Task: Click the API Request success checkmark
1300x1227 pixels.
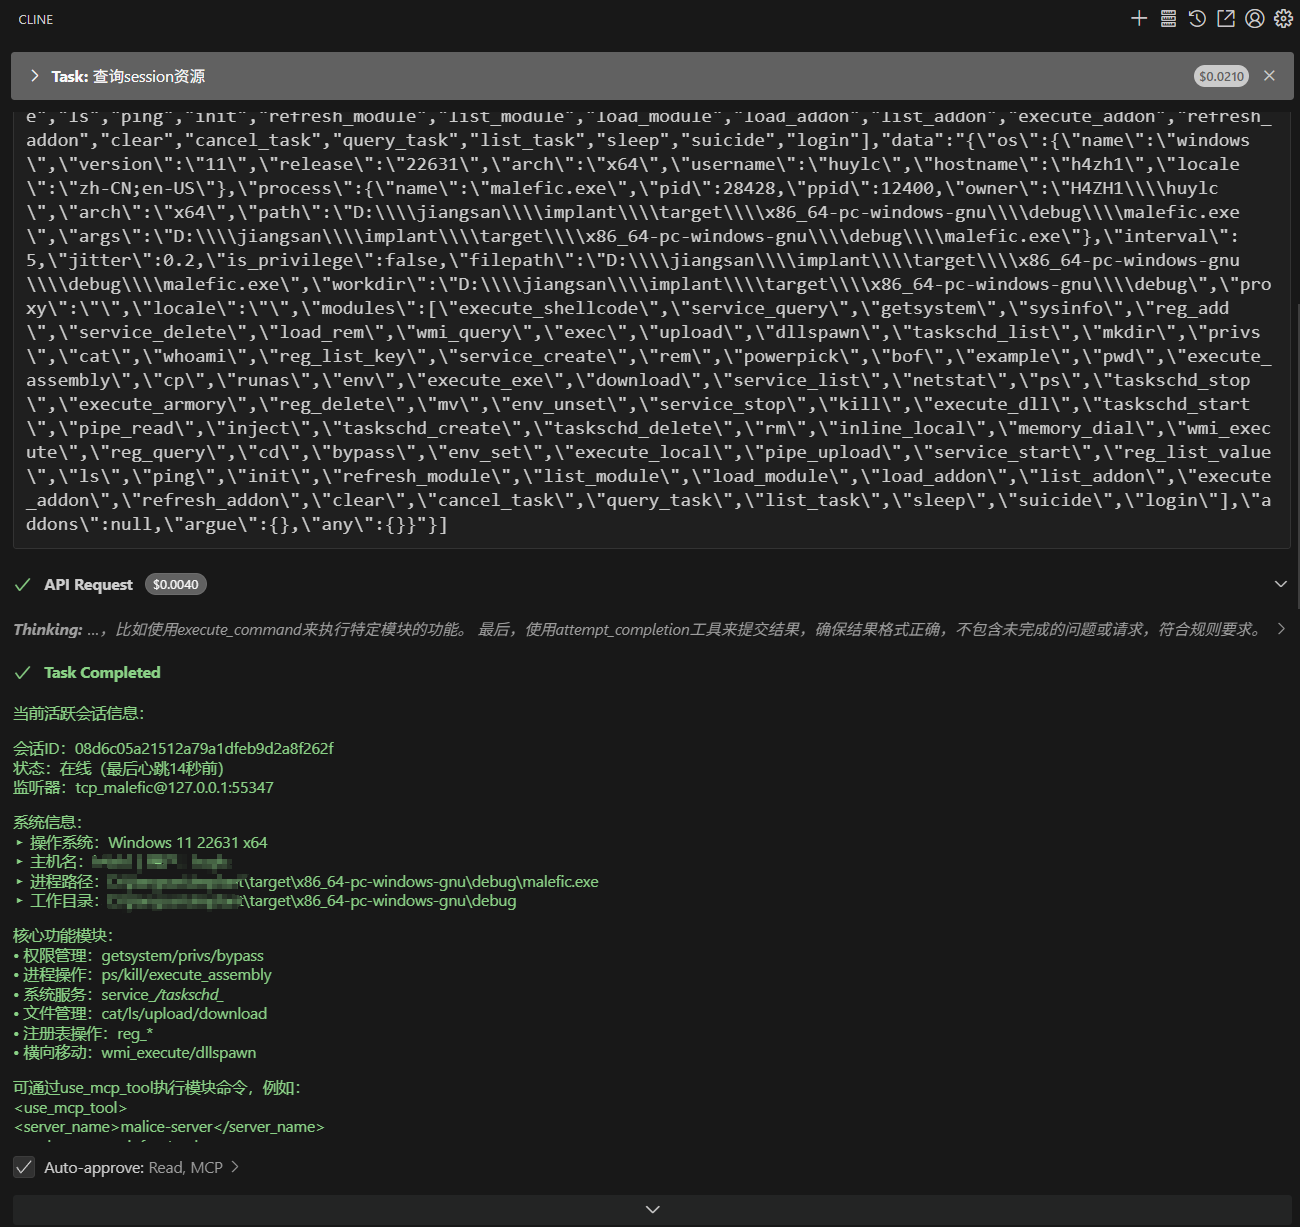Action: (23, 584)
